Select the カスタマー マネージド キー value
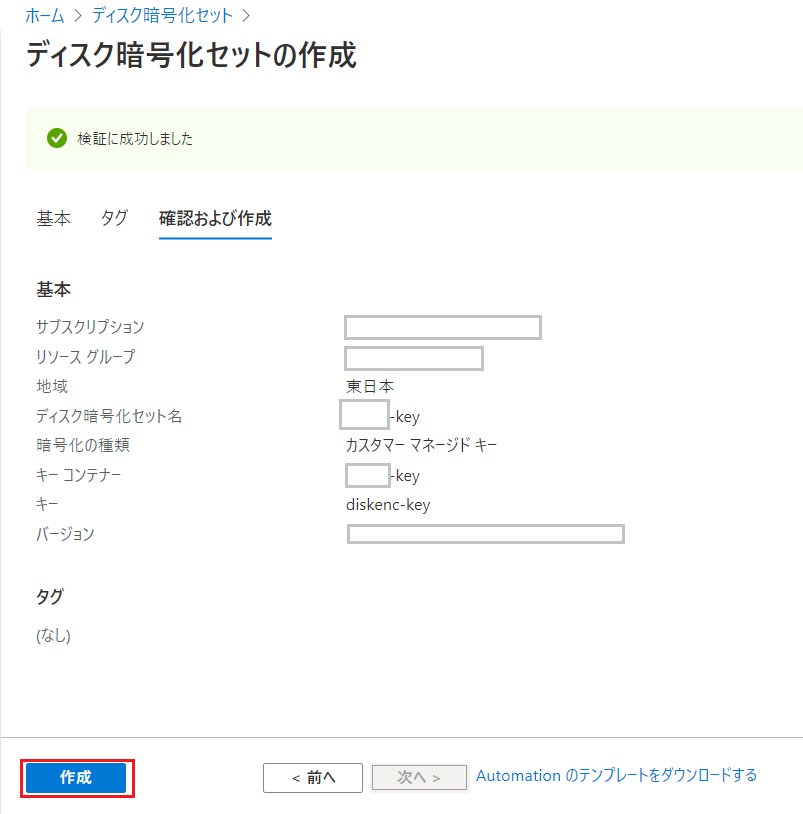The height and width of the screenshot is (814, 803). (x=421, y=445)
